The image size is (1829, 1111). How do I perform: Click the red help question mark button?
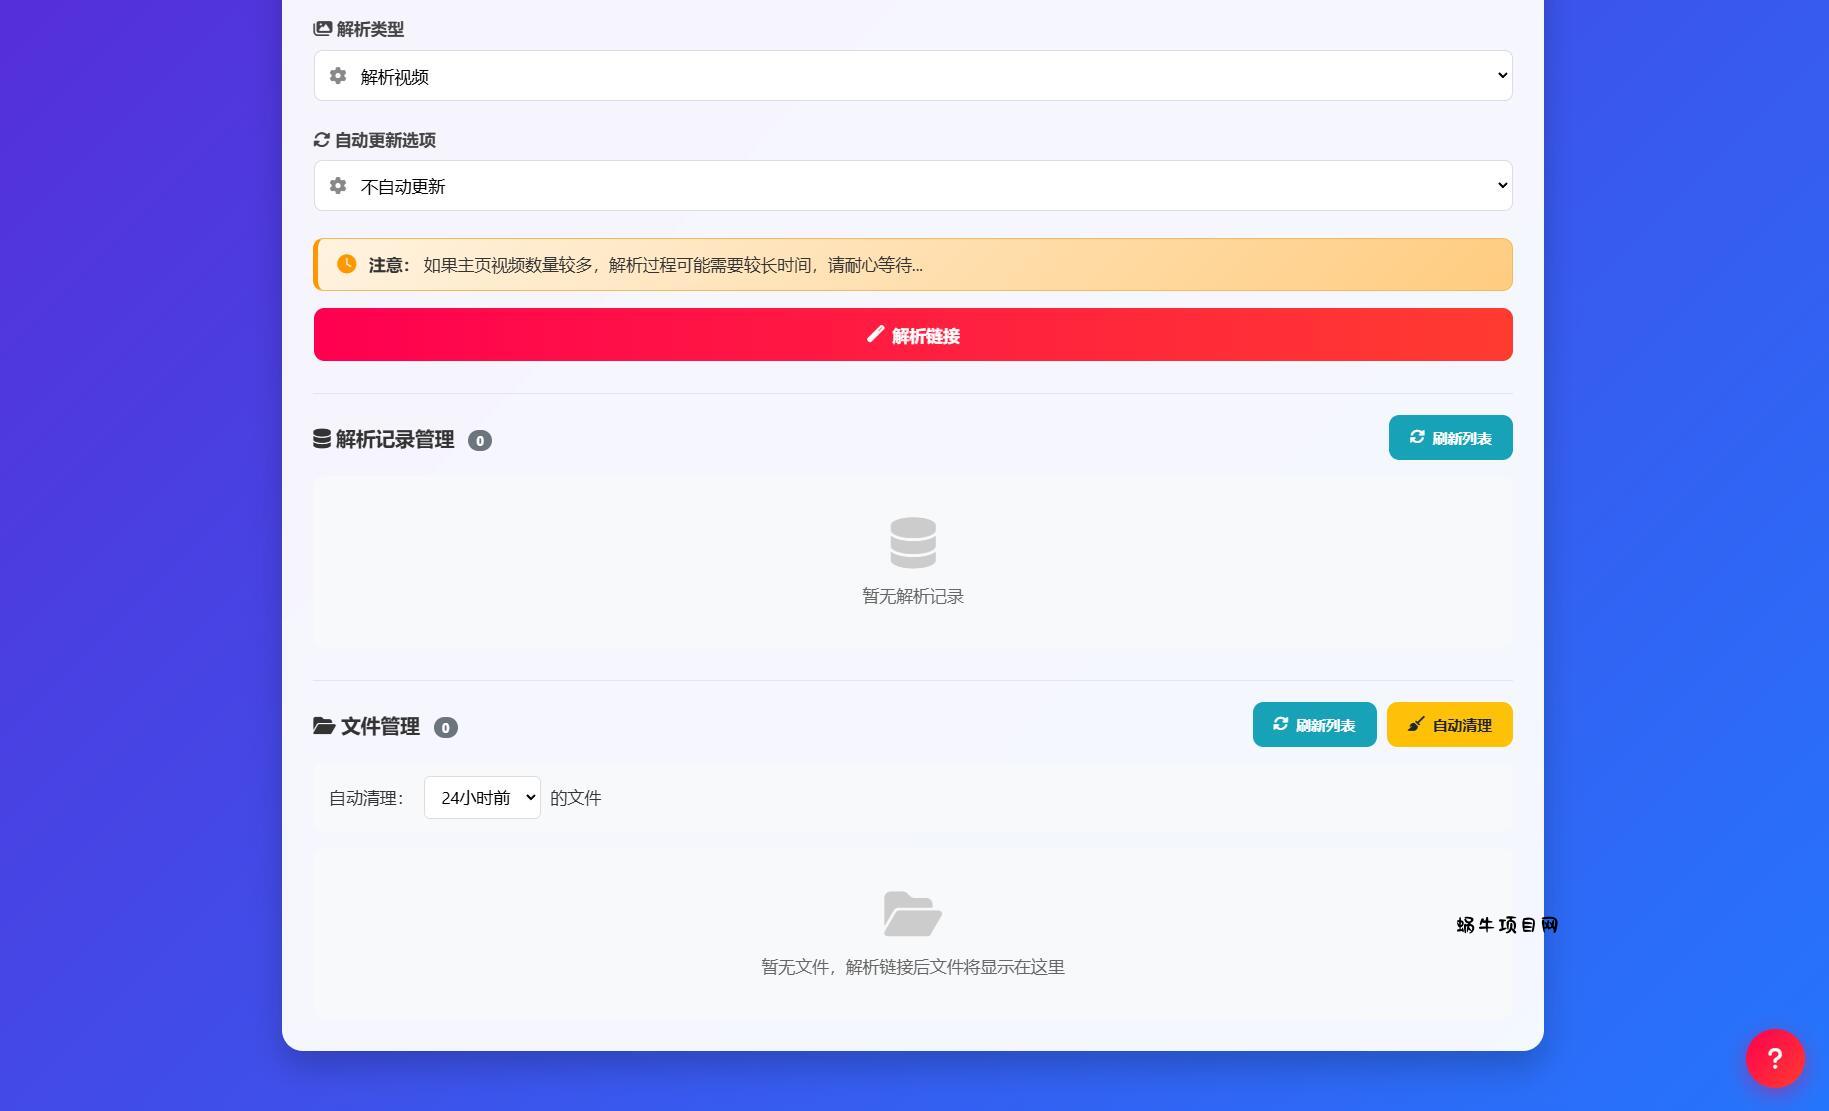click(x=1774, y=1058)
